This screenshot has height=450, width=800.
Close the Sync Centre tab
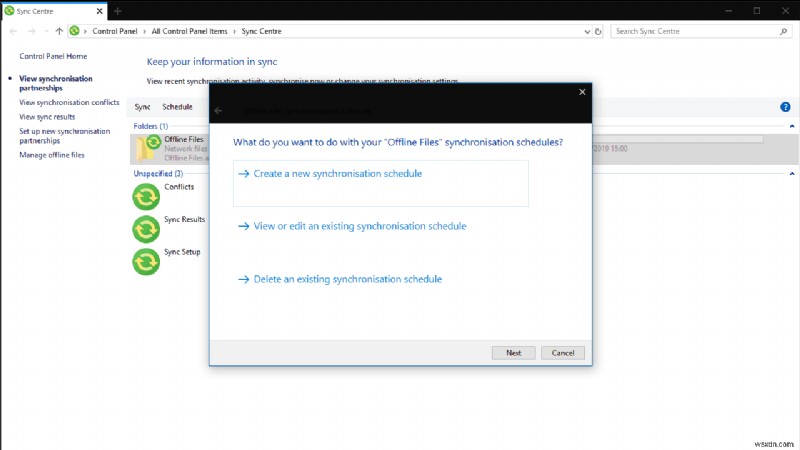point(99,11)
